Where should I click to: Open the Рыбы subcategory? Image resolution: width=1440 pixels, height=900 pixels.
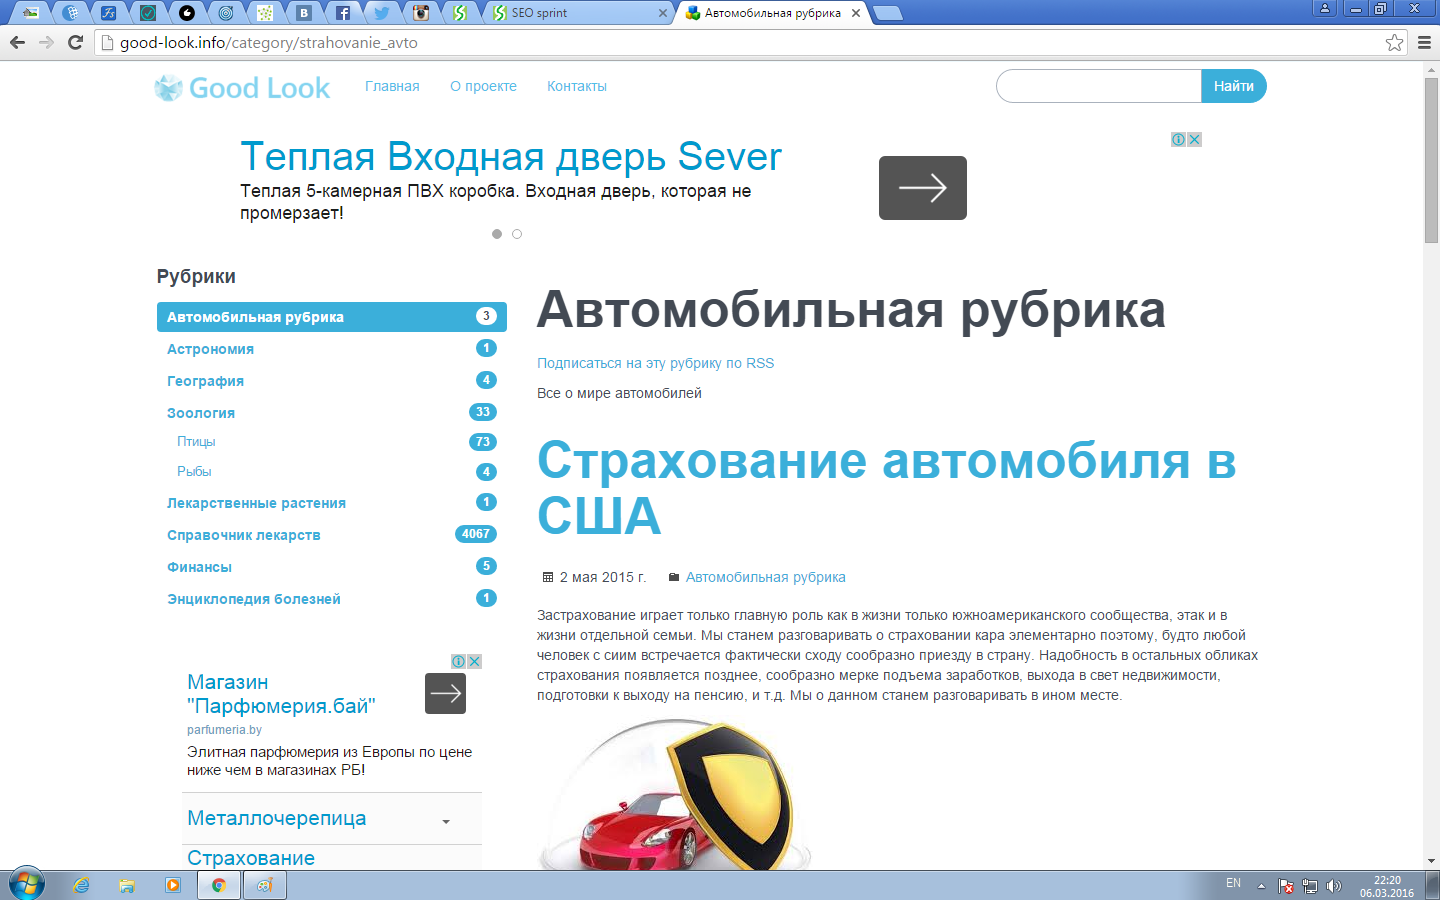[194, 471]
